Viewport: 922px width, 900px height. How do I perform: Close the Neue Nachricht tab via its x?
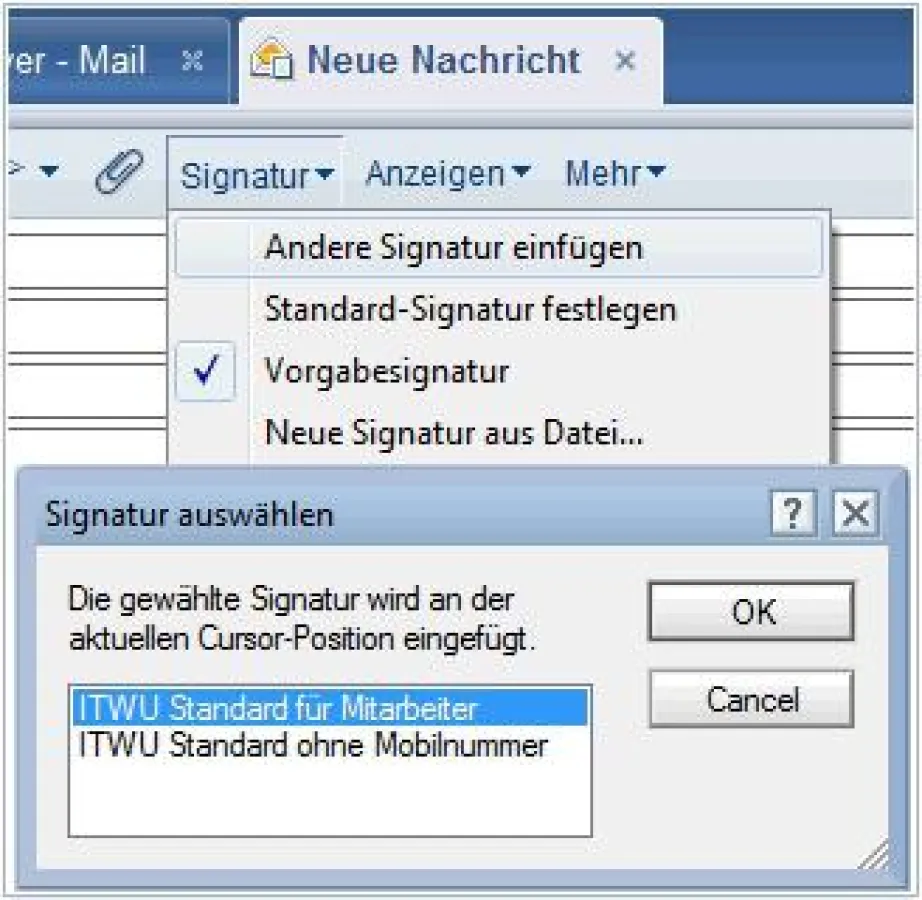point(626,60)
